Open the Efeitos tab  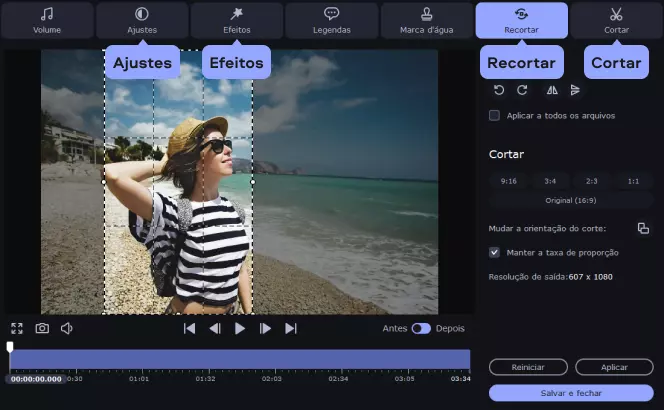tap(237, 20)
